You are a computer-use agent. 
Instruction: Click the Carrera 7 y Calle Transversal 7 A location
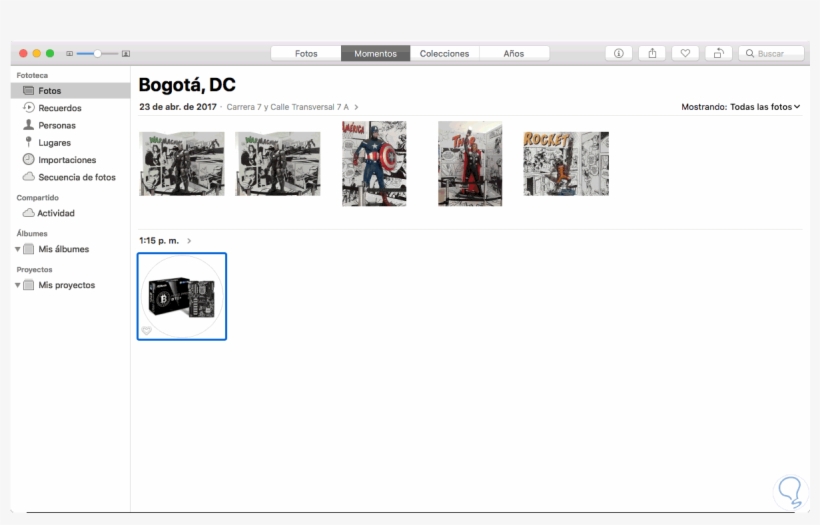click(288, 107)
